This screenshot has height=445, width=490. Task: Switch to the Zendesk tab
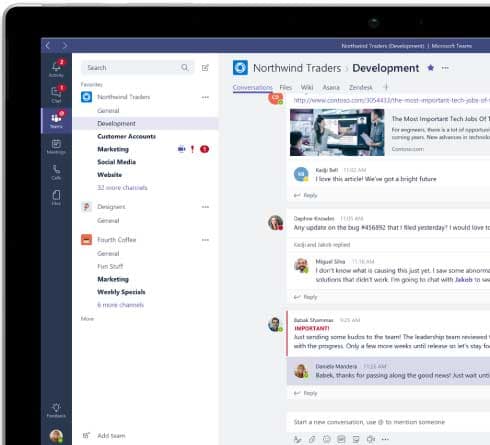pos(360,88)
